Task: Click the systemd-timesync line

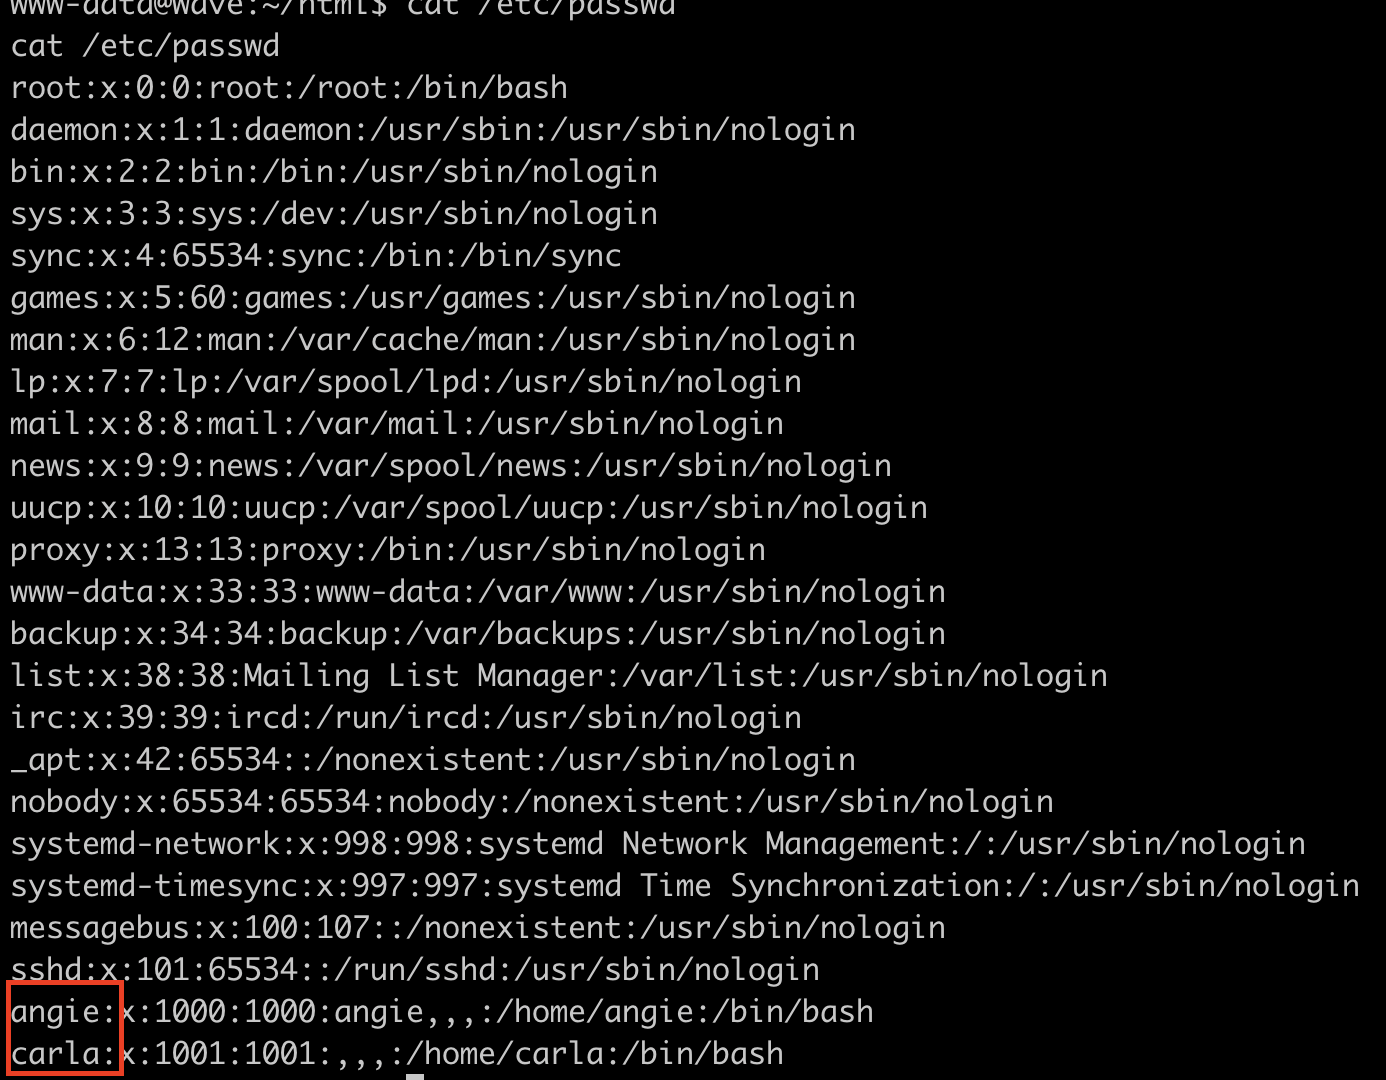Action: 685,886
